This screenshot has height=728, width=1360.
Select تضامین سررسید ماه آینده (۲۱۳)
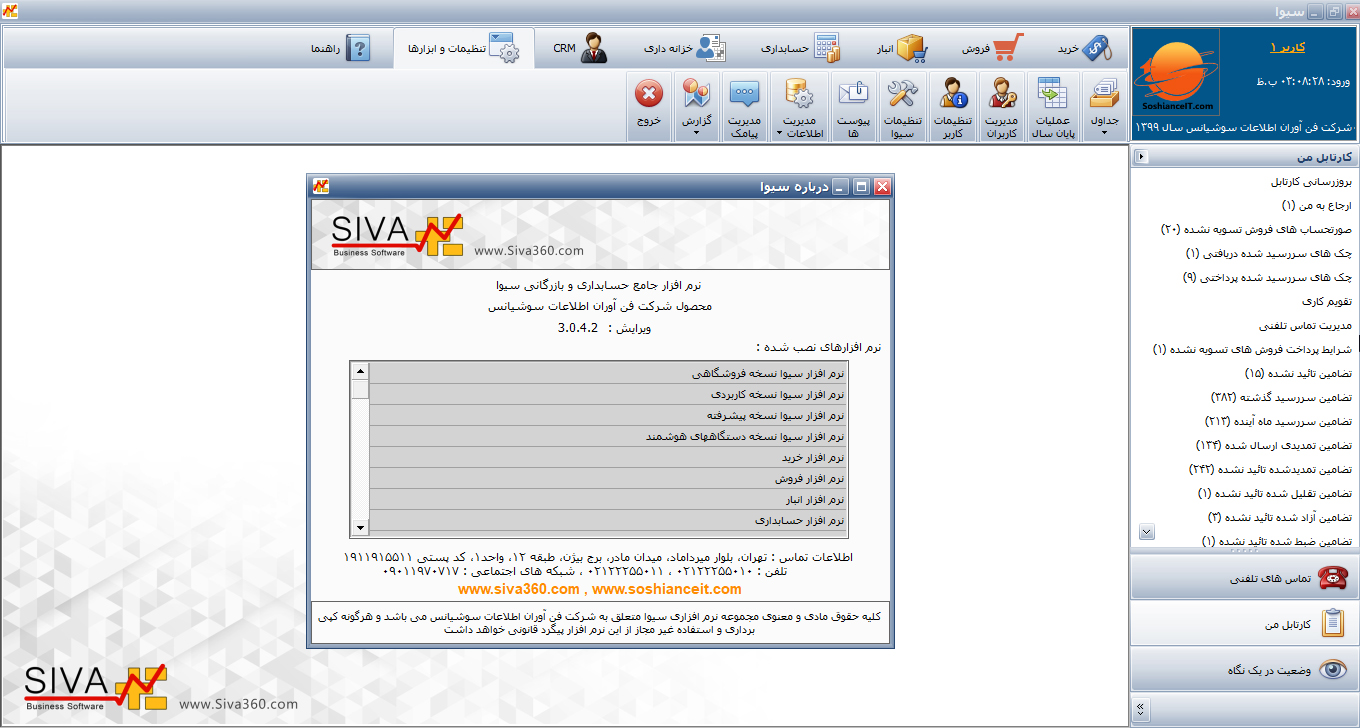pyautogui.click(x=1278, y=422)
